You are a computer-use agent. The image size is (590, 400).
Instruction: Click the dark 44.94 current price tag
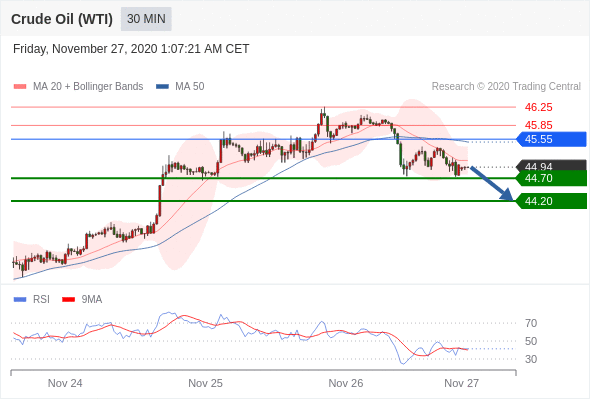click(551, 165)
